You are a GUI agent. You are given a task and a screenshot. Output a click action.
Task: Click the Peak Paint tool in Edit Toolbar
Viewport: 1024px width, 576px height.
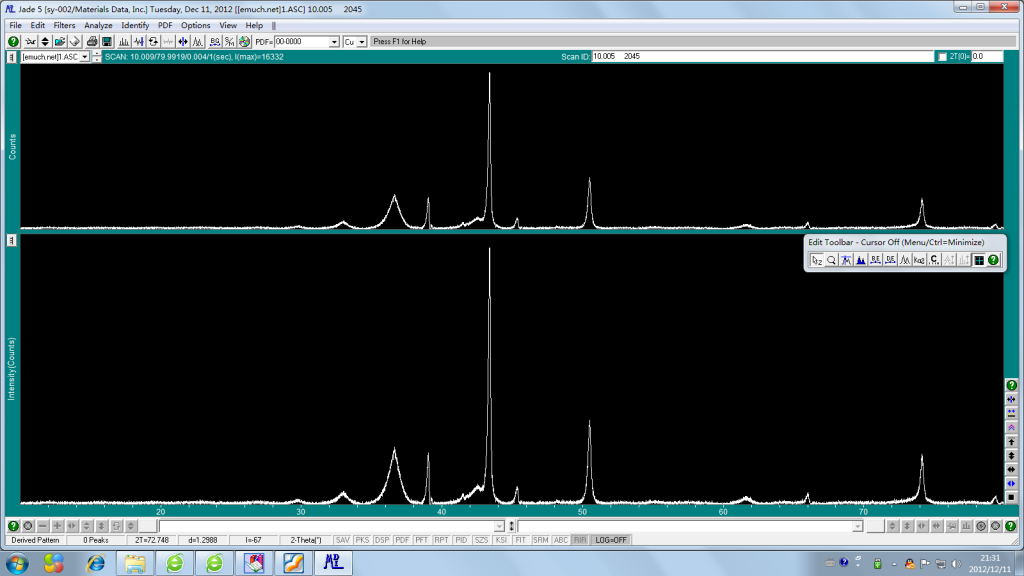tap(846, 260)
